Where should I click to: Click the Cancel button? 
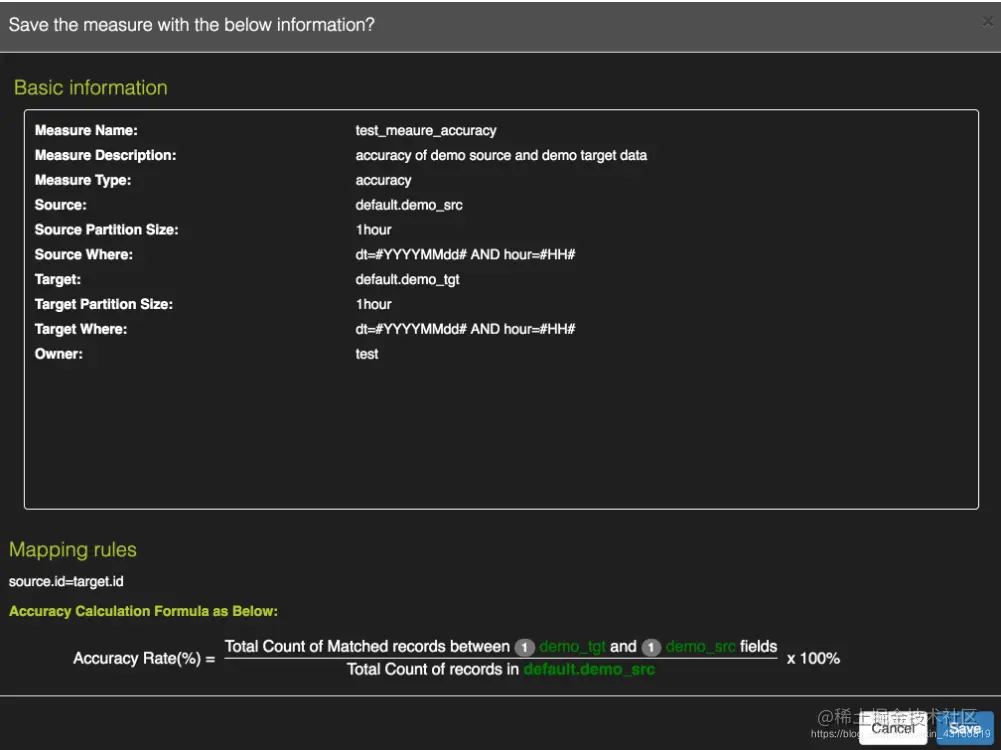[892, 728]
